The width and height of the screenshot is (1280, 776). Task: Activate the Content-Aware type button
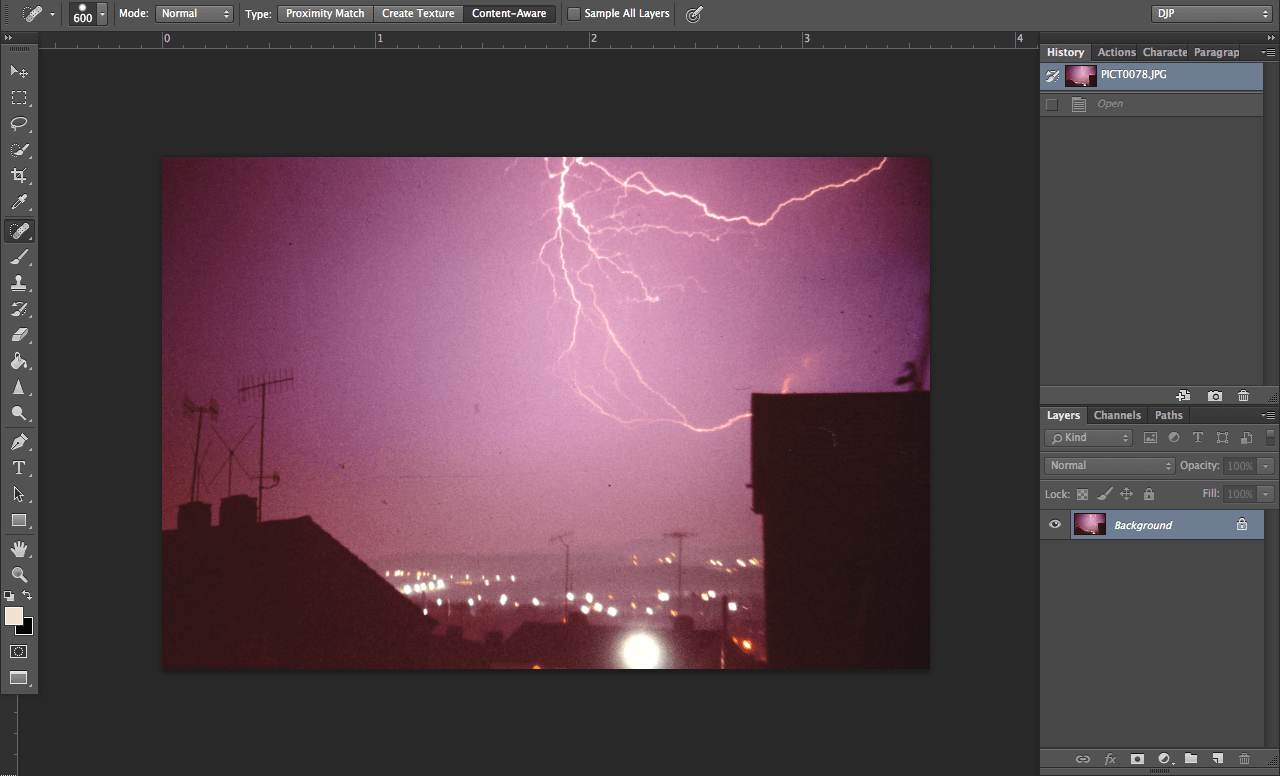click(509, 13)
